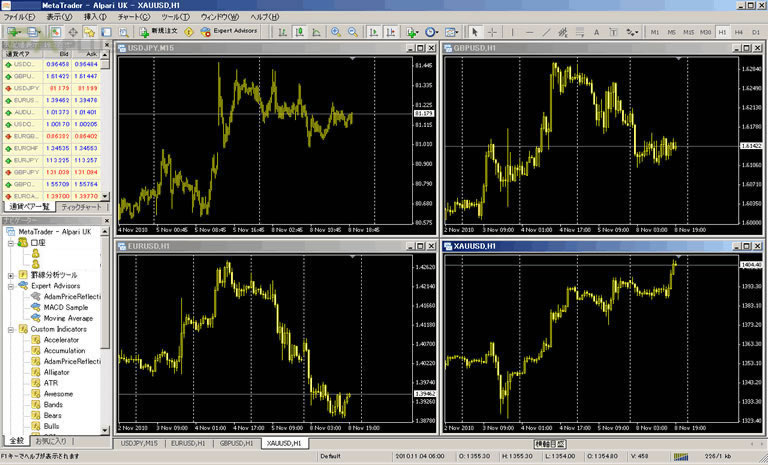Select the Moving Average expert advisor
Screen dimensions: 768x465
[x=68, y=318]
